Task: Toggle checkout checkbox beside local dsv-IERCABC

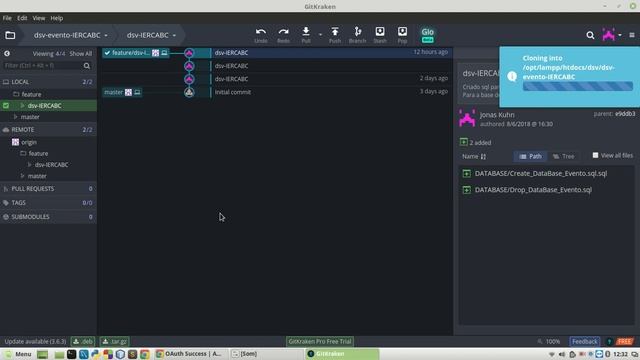Action: (x=6, y=106)
